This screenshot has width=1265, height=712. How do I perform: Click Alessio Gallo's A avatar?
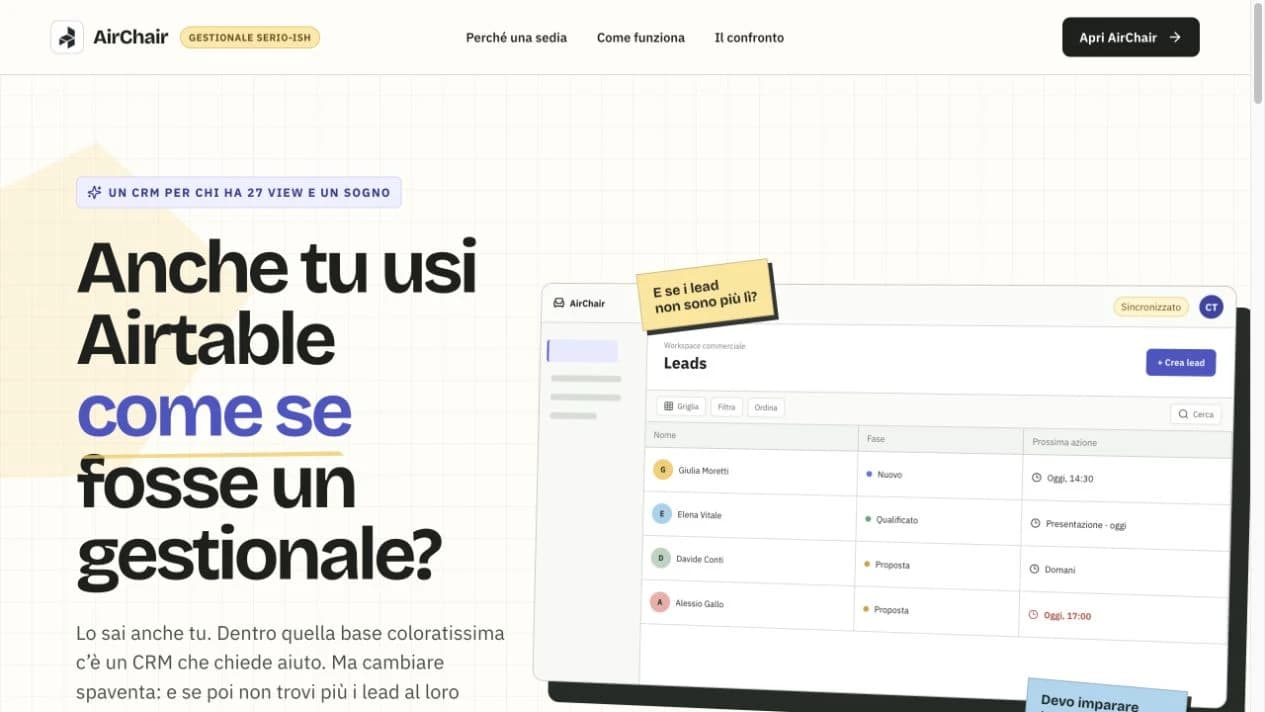point(659,602)
